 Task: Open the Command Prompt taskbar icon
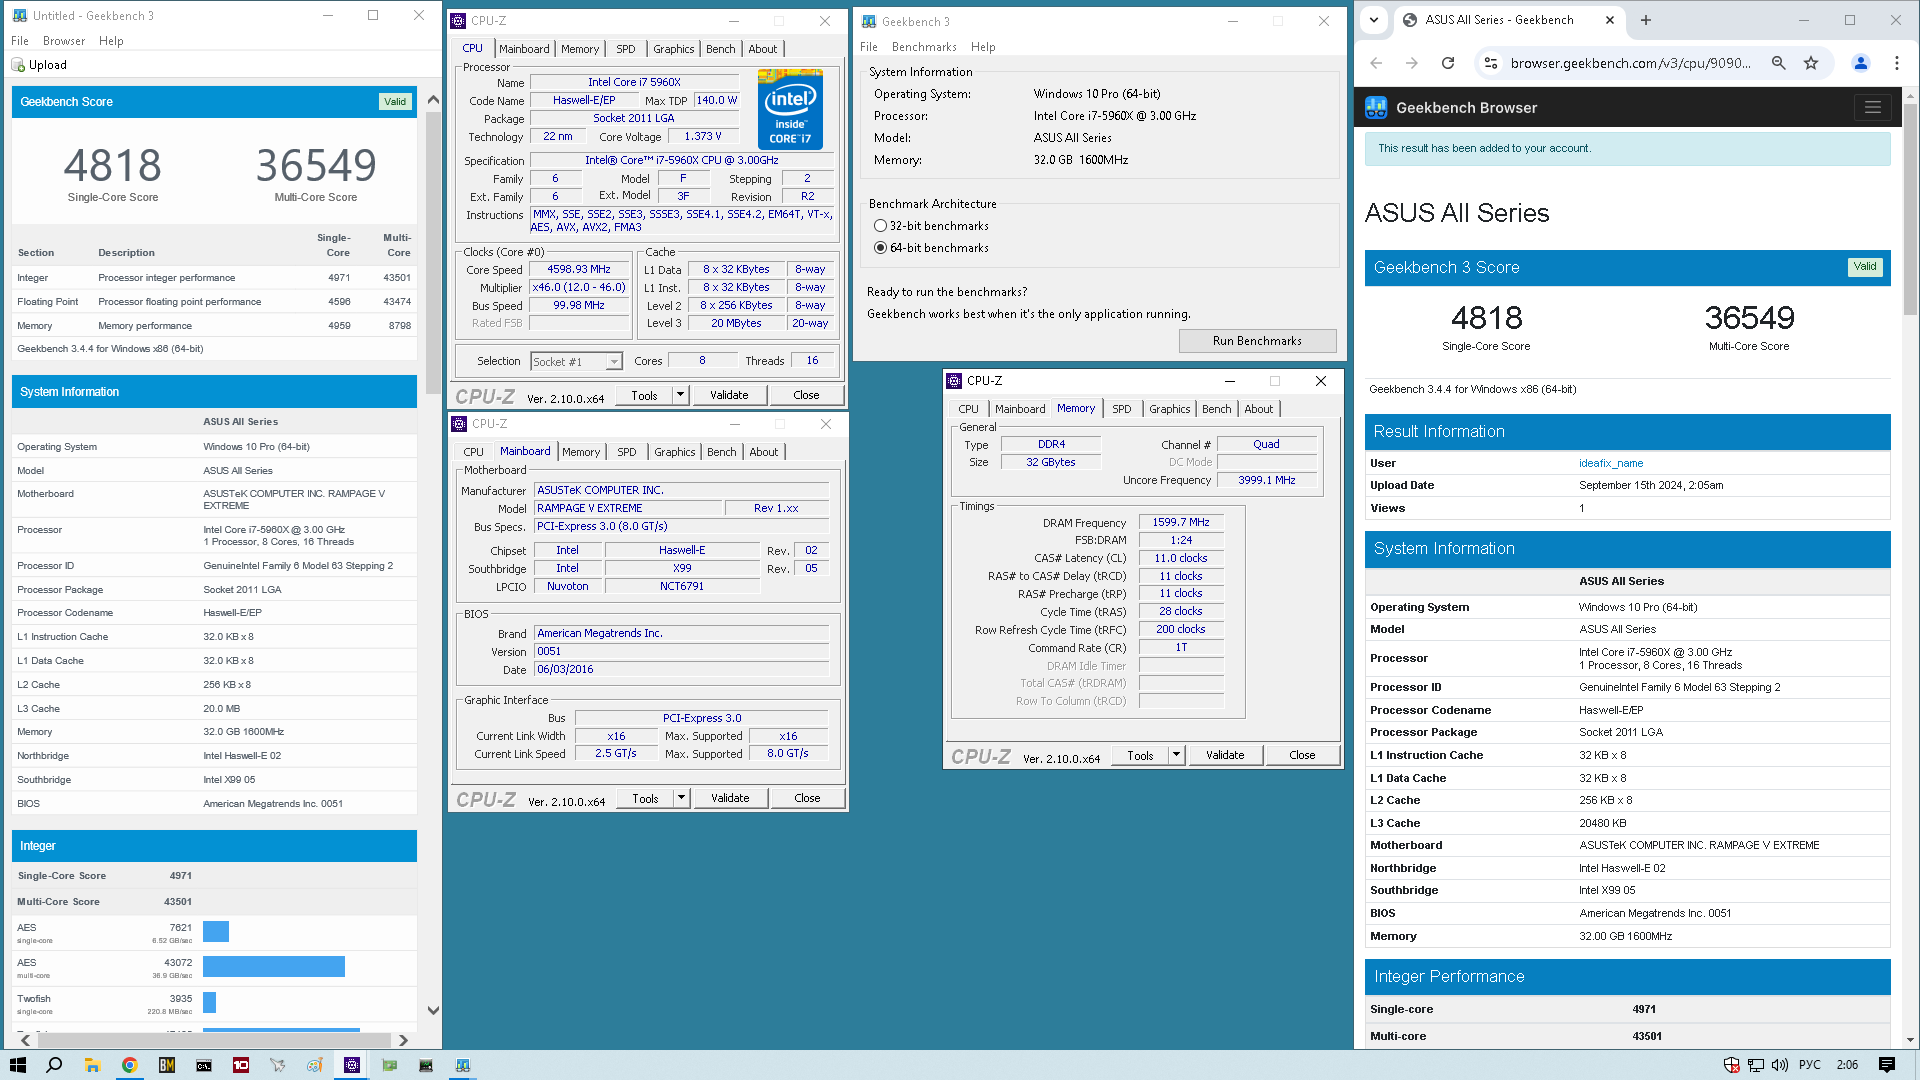pos(203,1065)
